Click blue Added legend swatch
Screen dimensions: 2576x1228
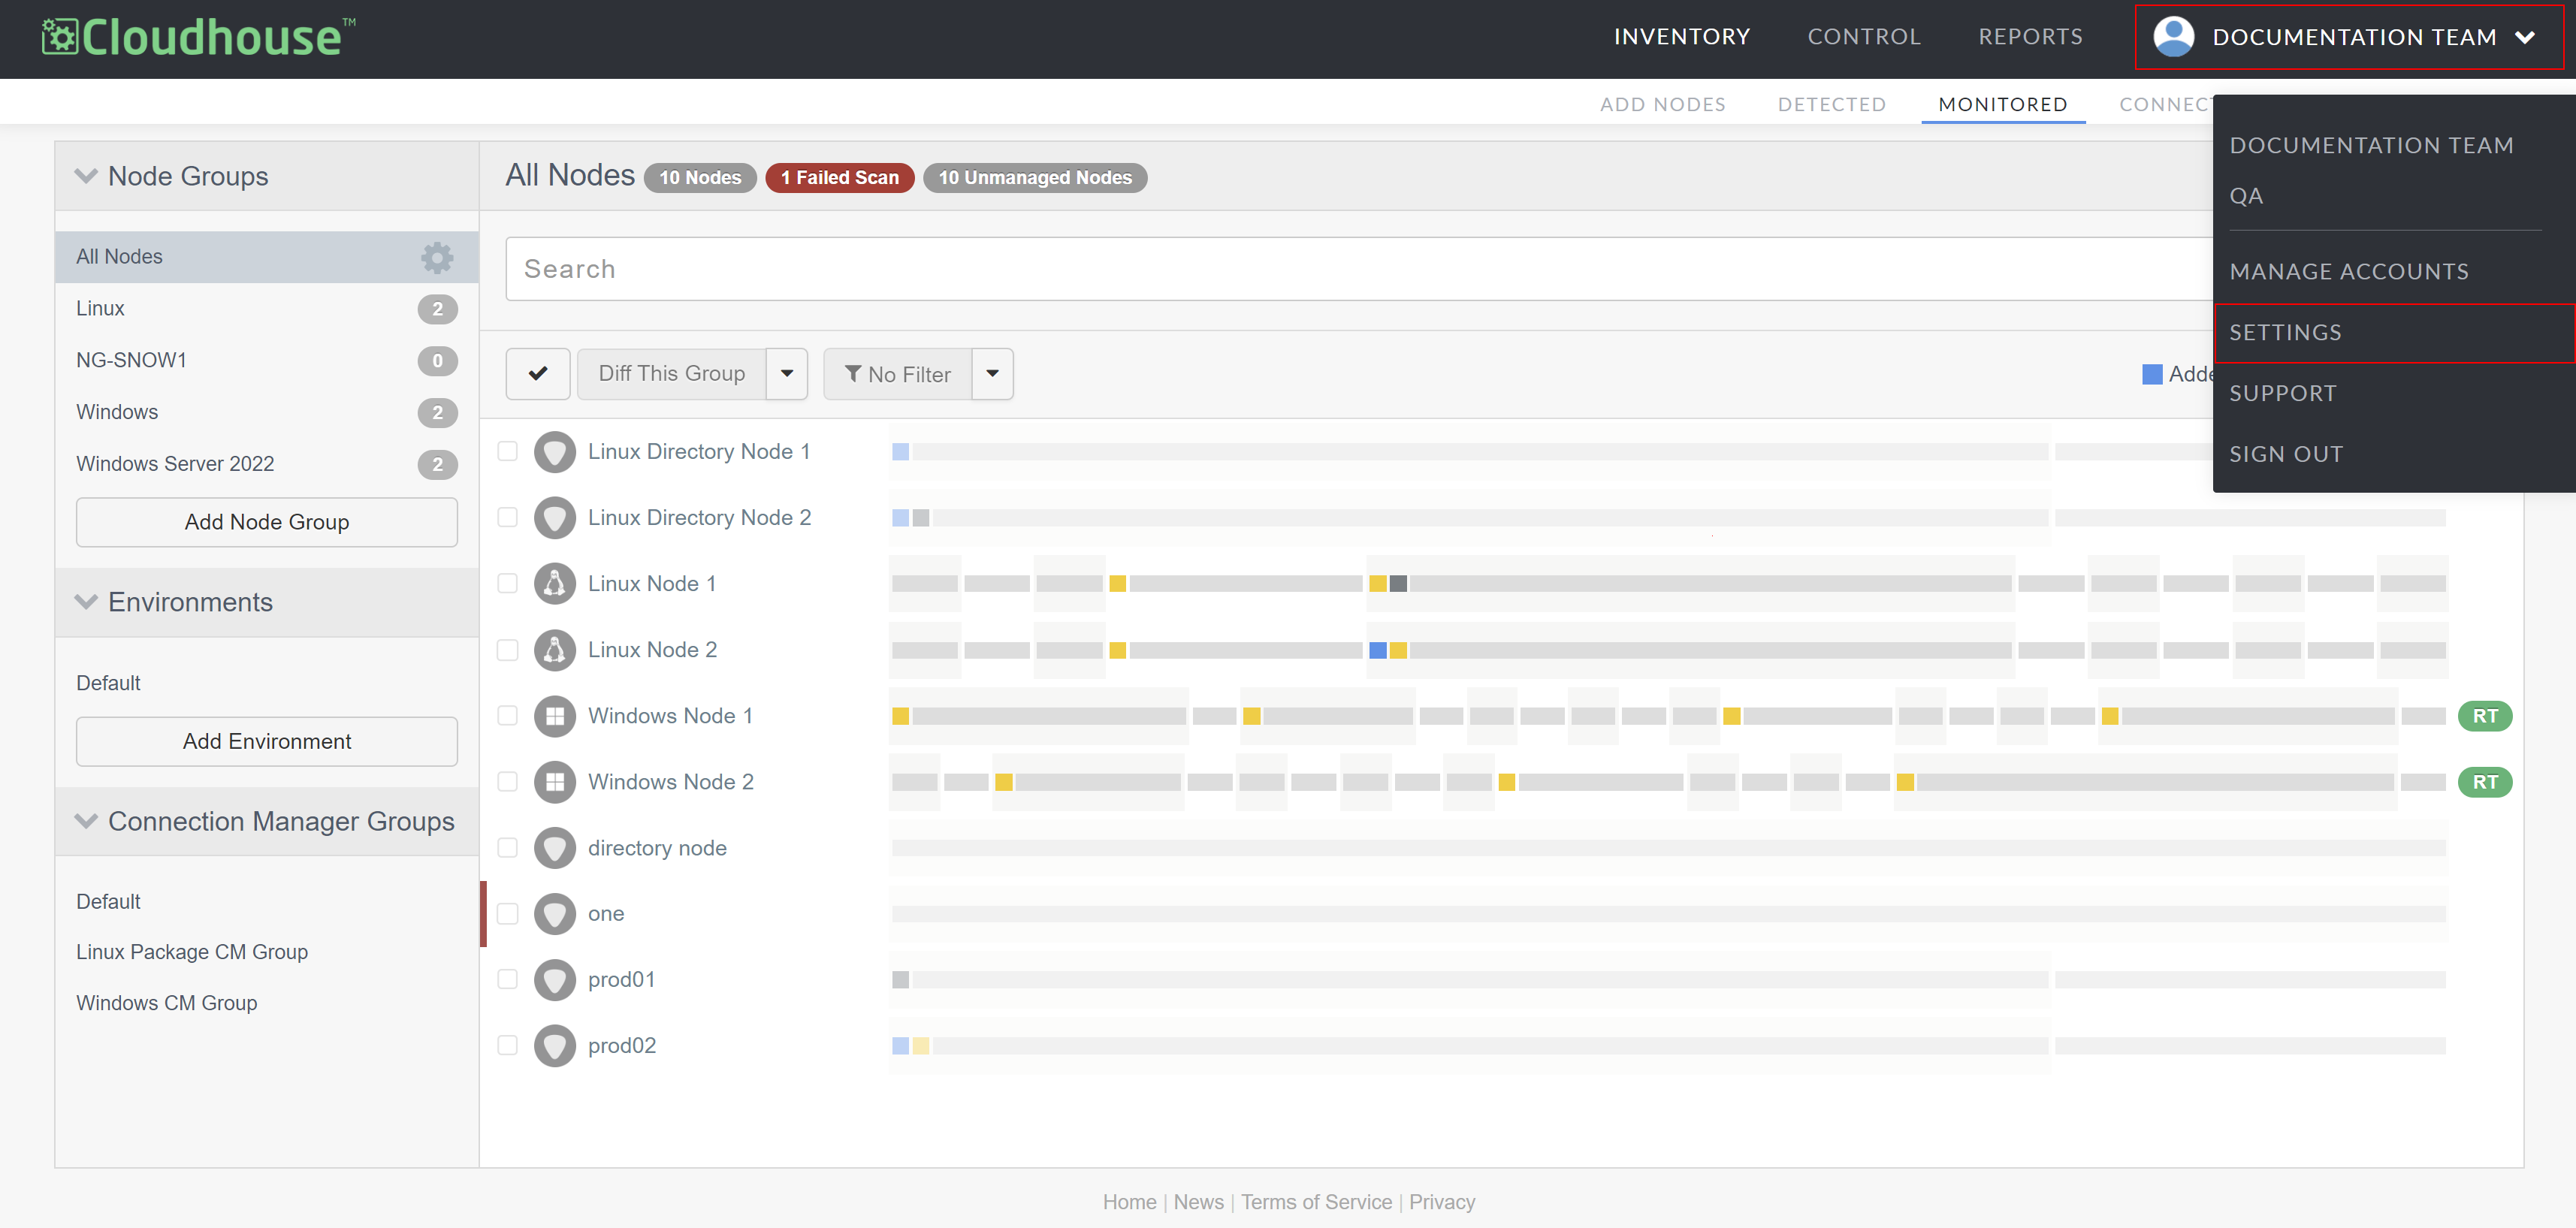point(2152,374)
